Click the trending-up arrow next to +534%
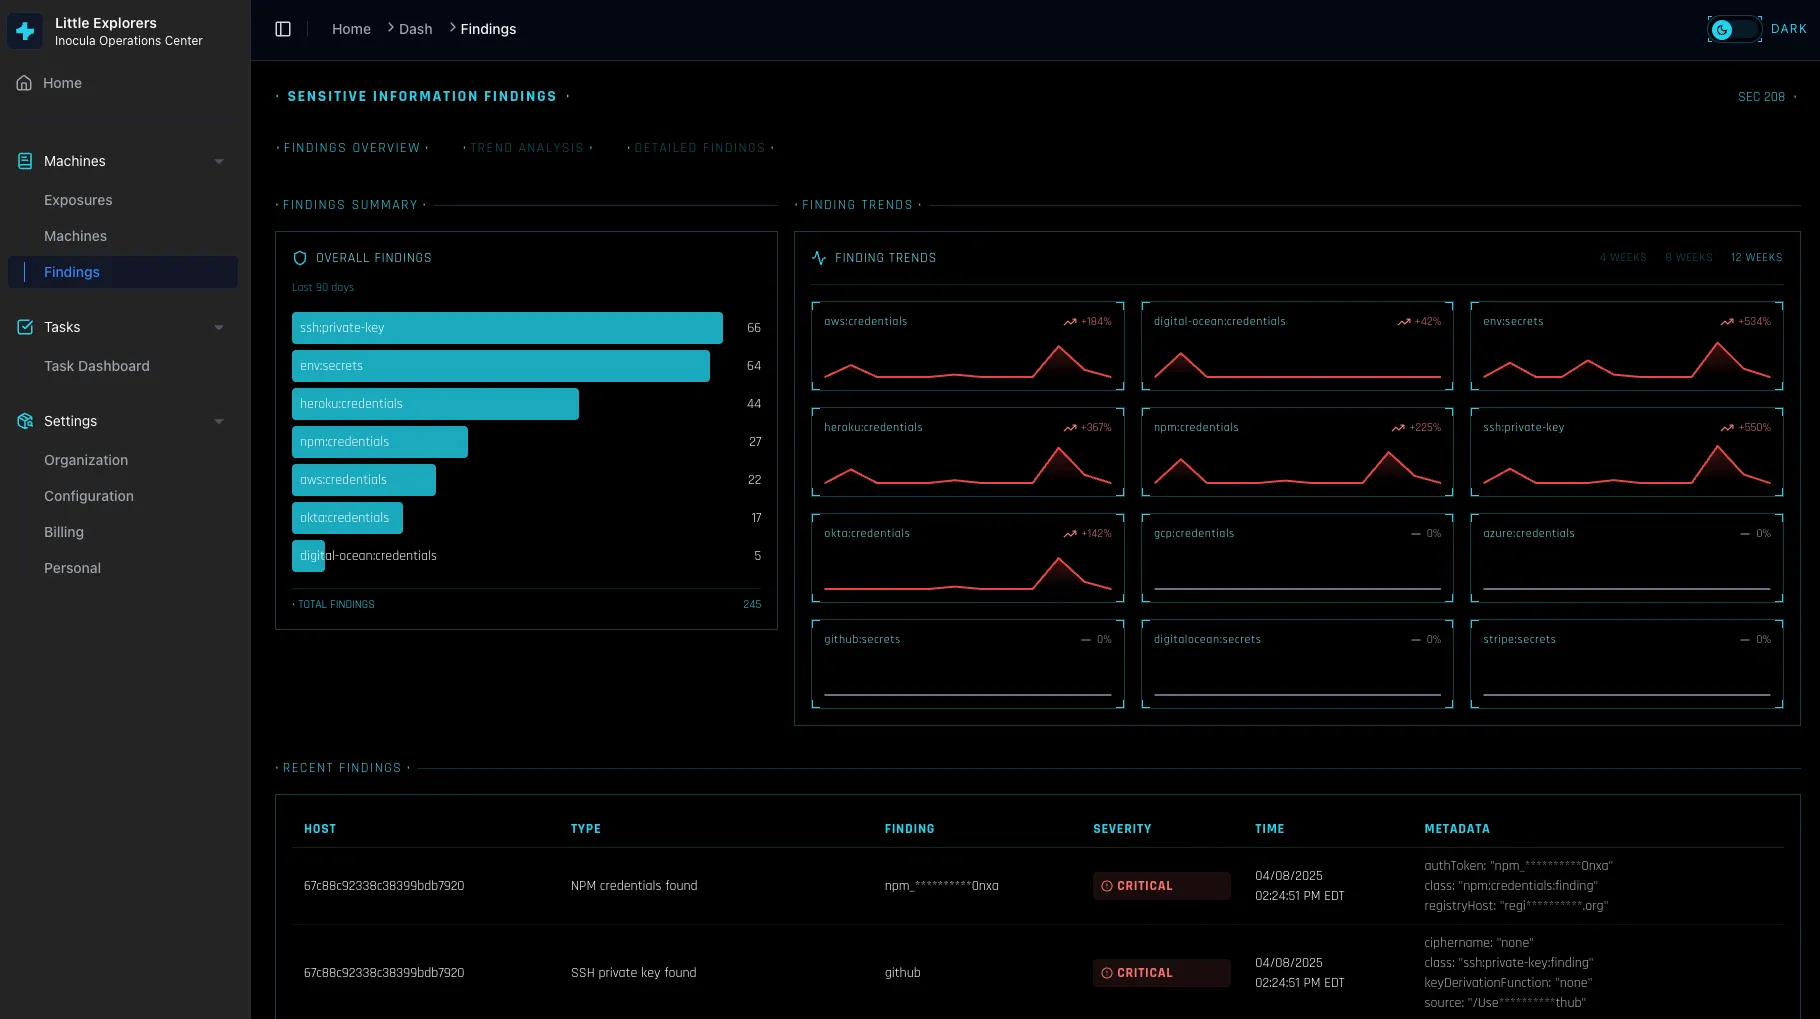This screenshot has width=1820, height=1019. [1726, 322]
